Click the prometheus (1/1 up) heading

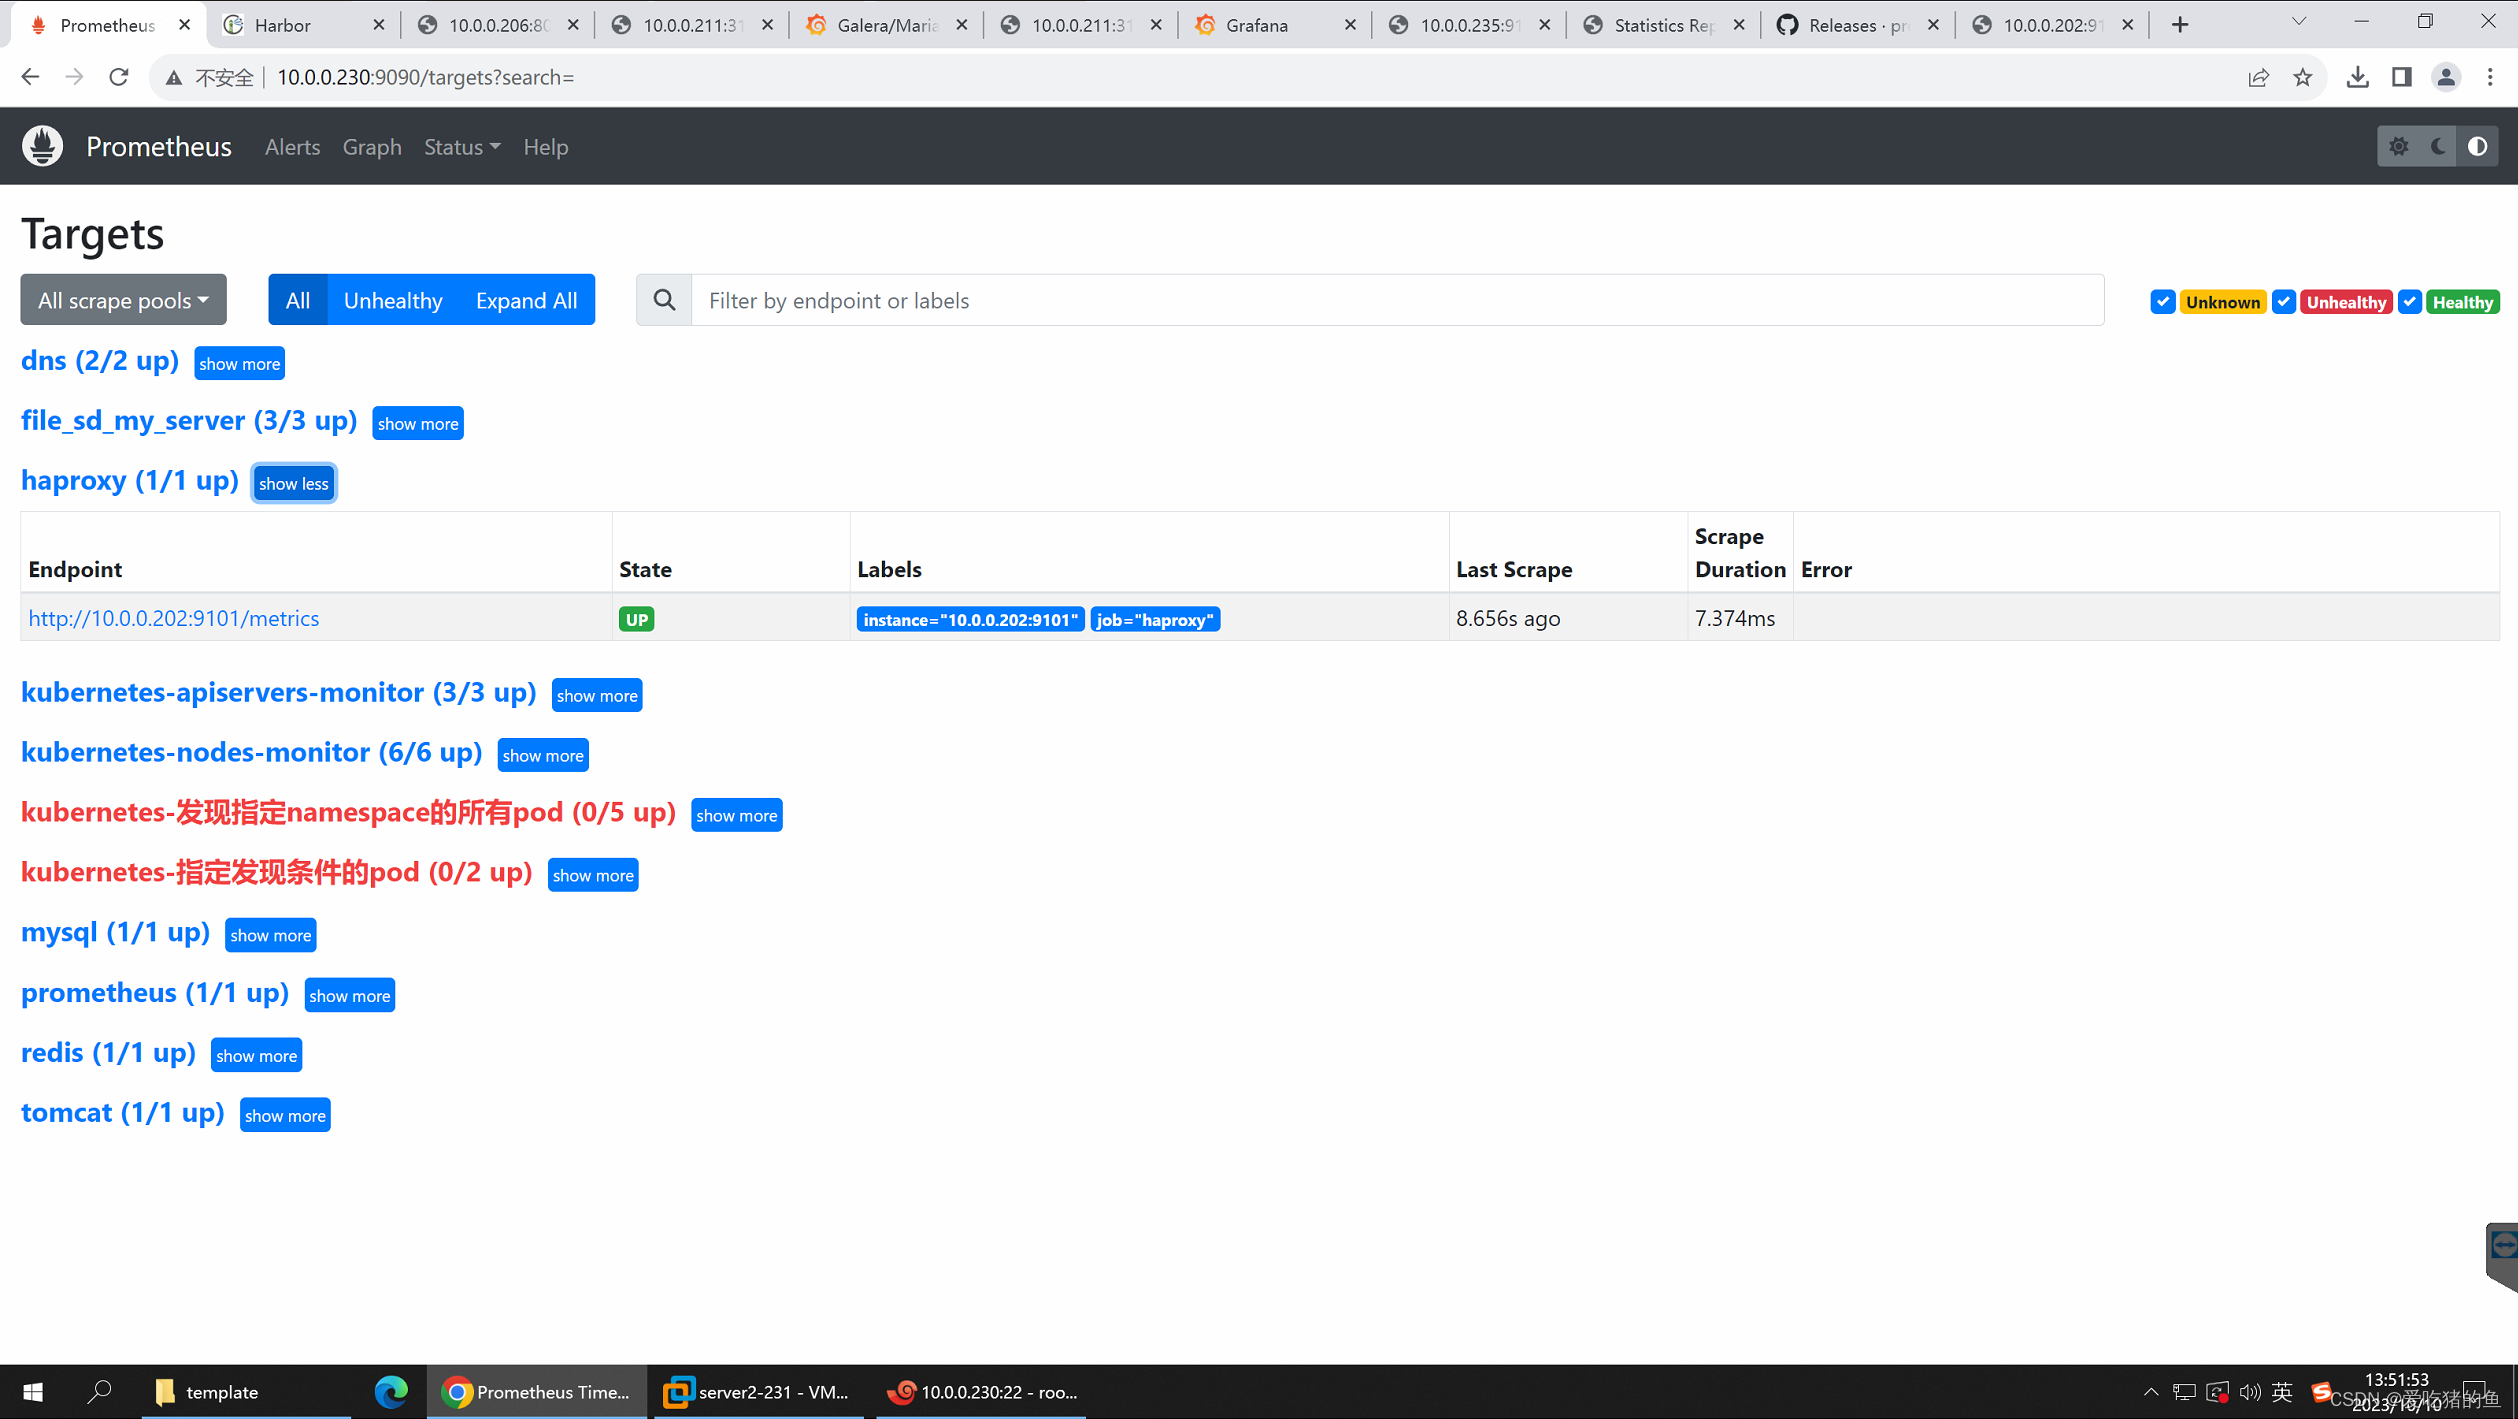(155, 993)
